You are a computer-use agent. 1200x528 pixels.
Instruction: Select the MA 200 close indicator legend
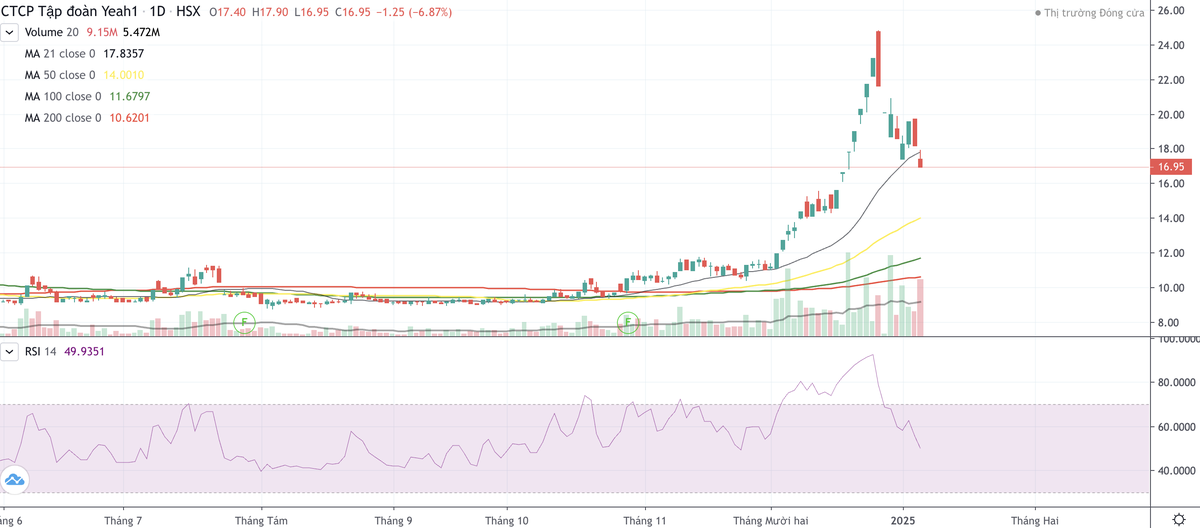[x=63, y=118]
